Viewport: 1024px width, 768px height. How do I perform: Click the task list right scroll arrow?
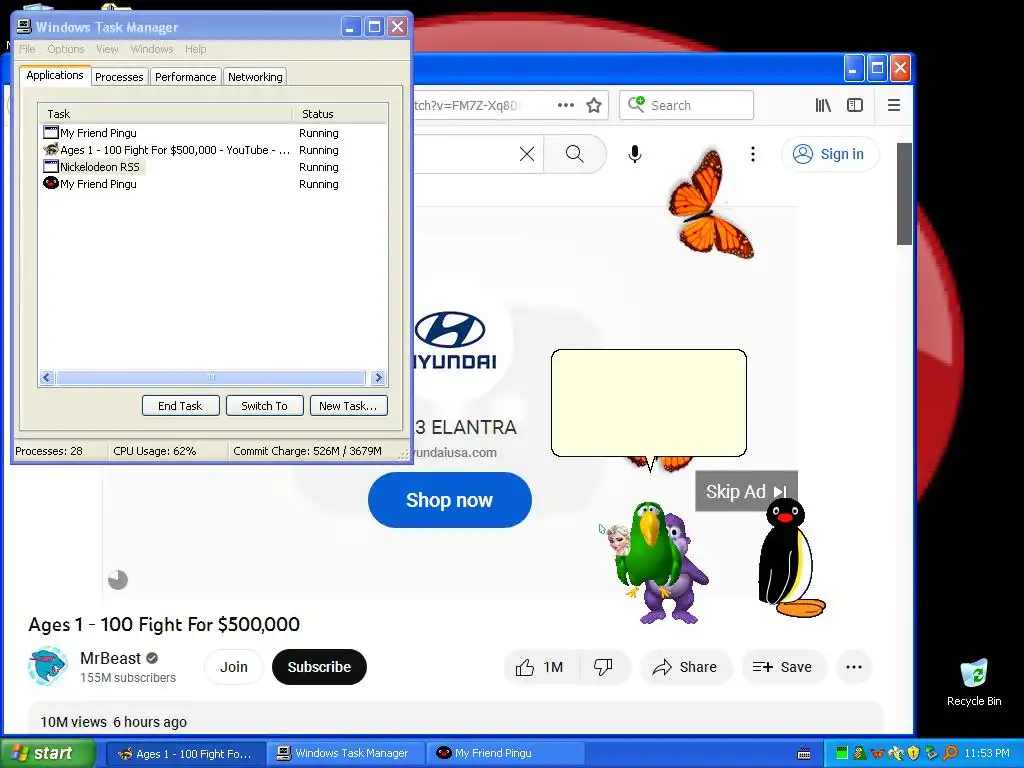[378, 377]
